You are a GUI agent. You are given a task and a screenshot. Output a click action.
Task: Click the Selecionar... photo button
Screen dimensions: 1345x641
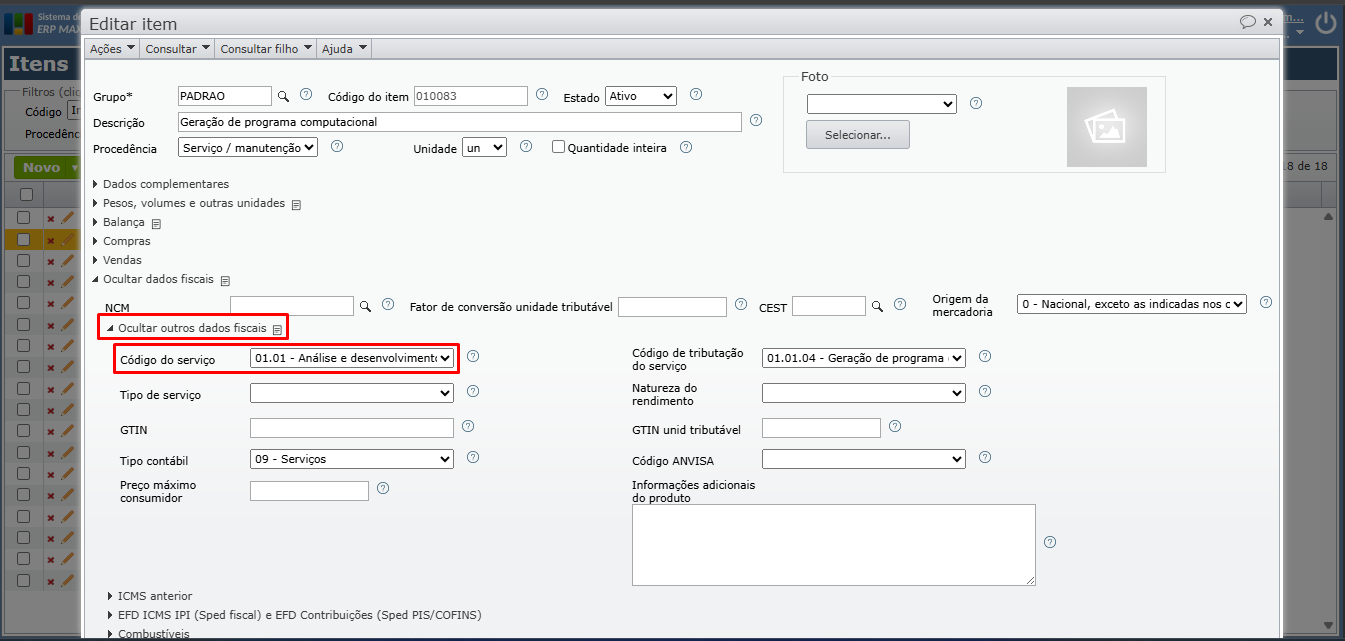[858, 135]
